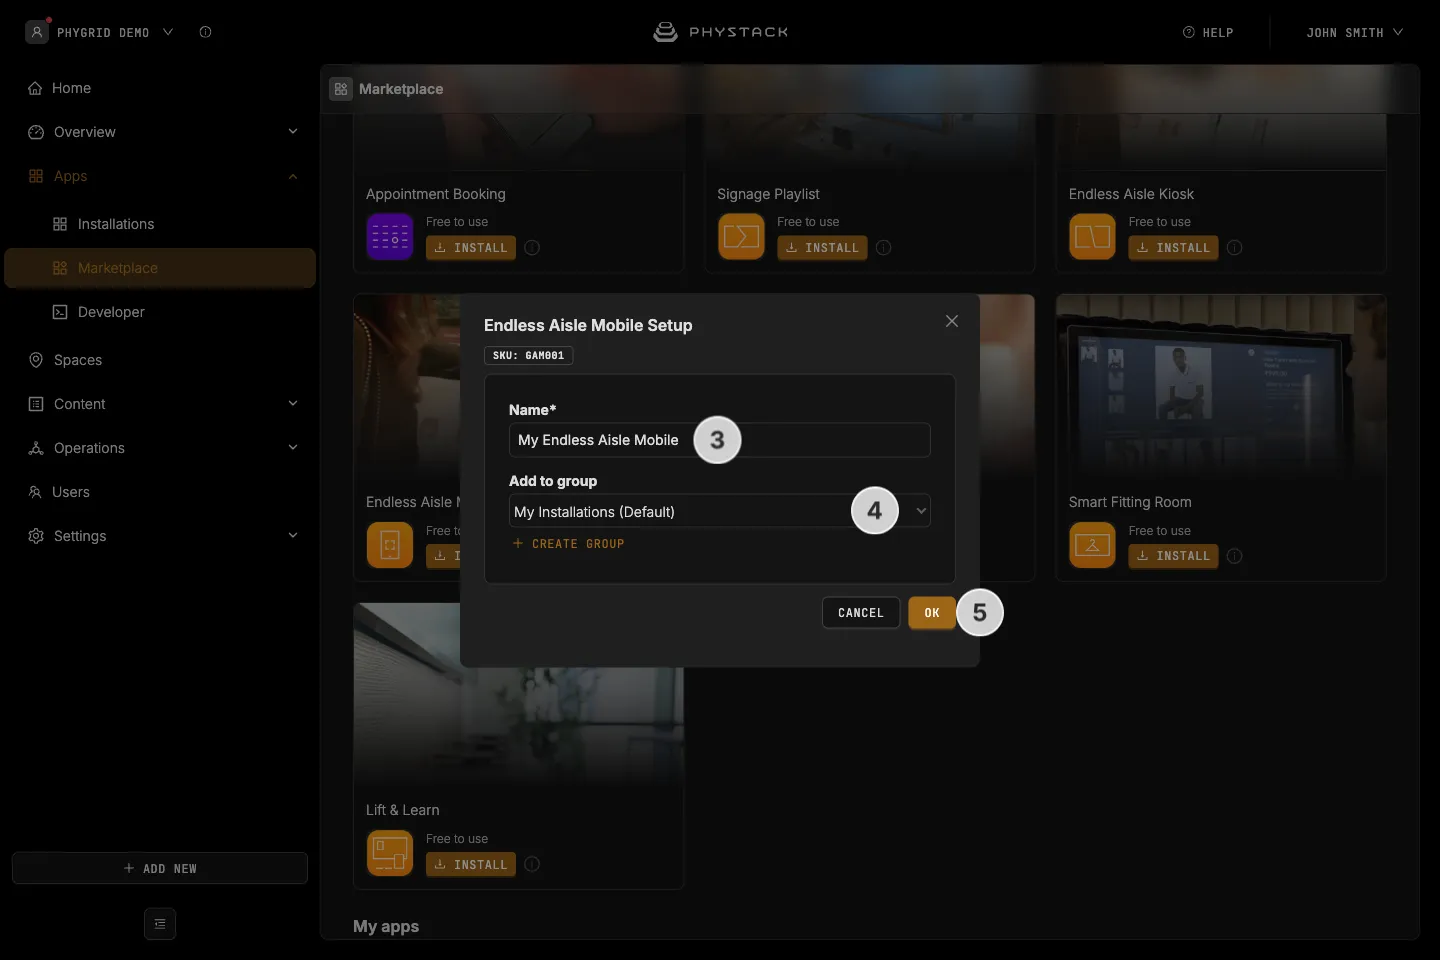1440x960 pixels.
Task: Click the Name input field
Action: point(720,440)
